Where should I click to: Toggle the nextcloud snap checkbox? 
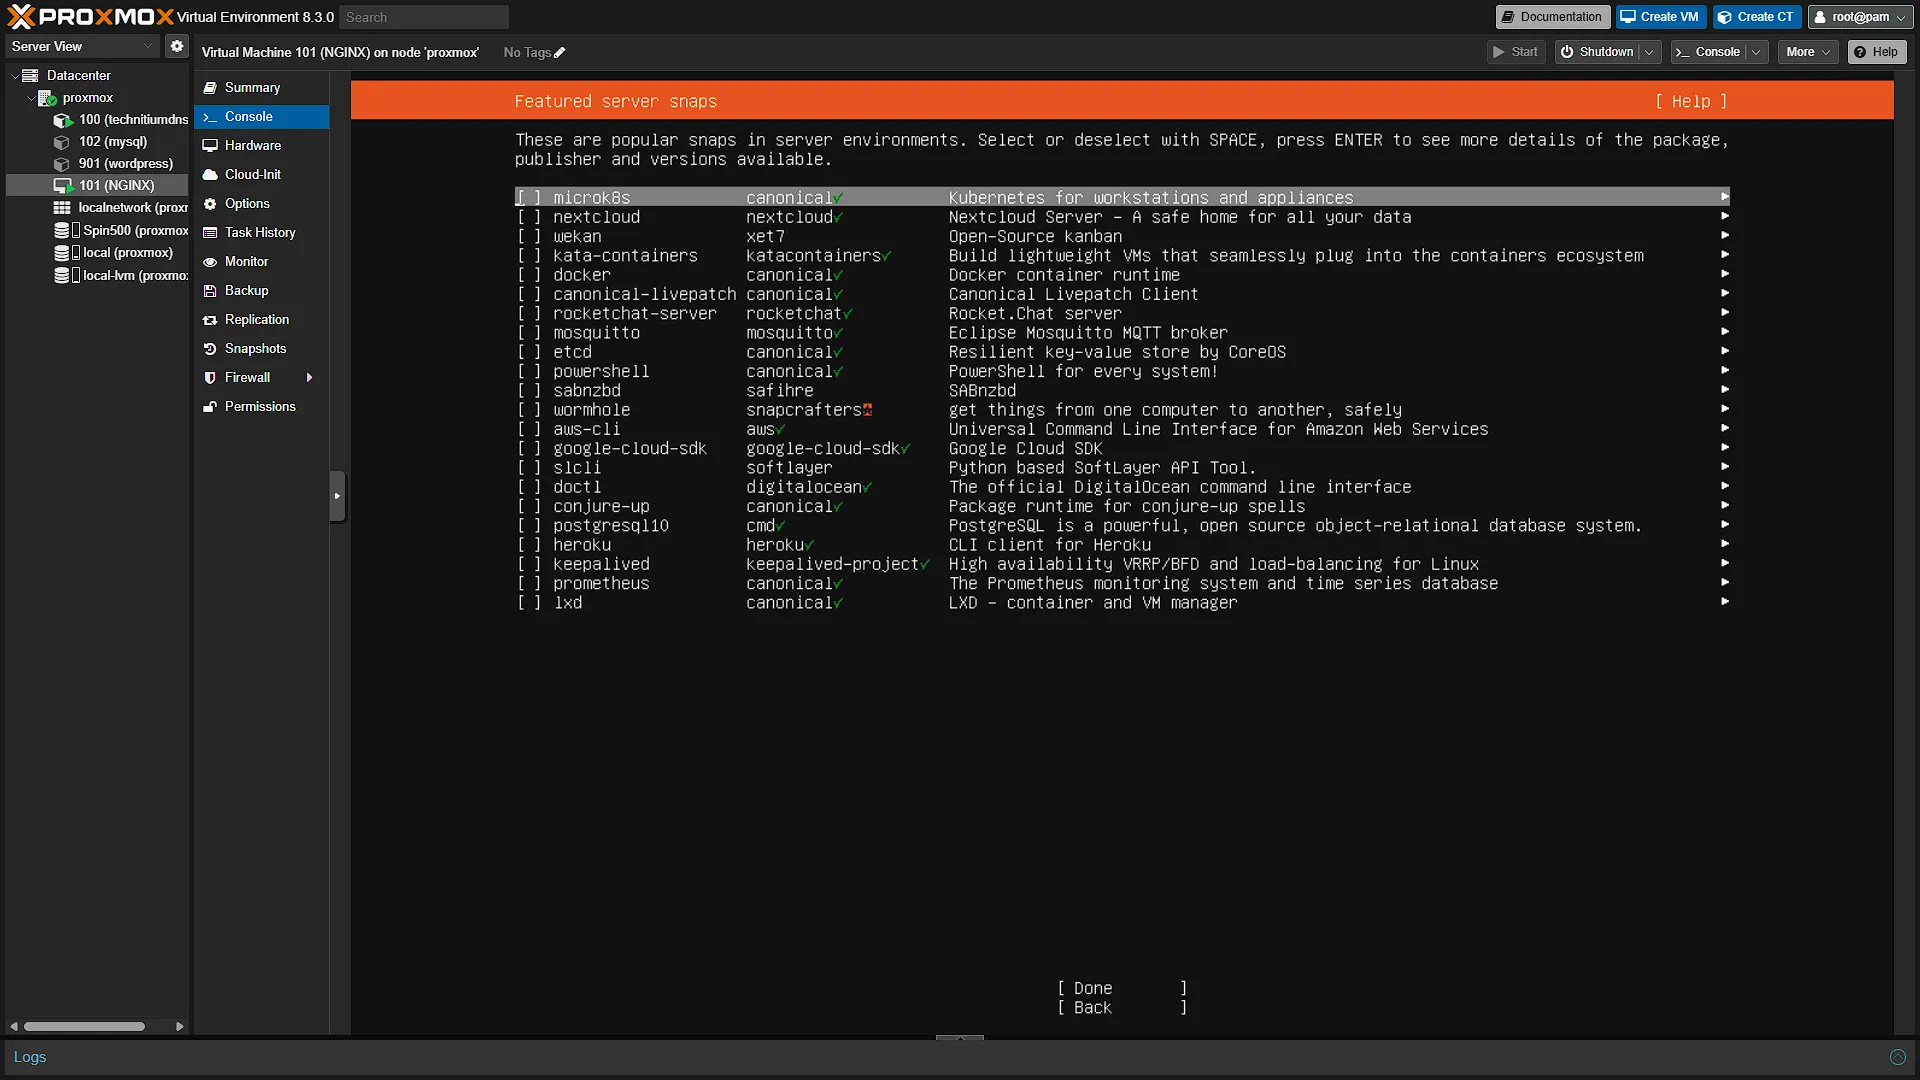[529, 217]
